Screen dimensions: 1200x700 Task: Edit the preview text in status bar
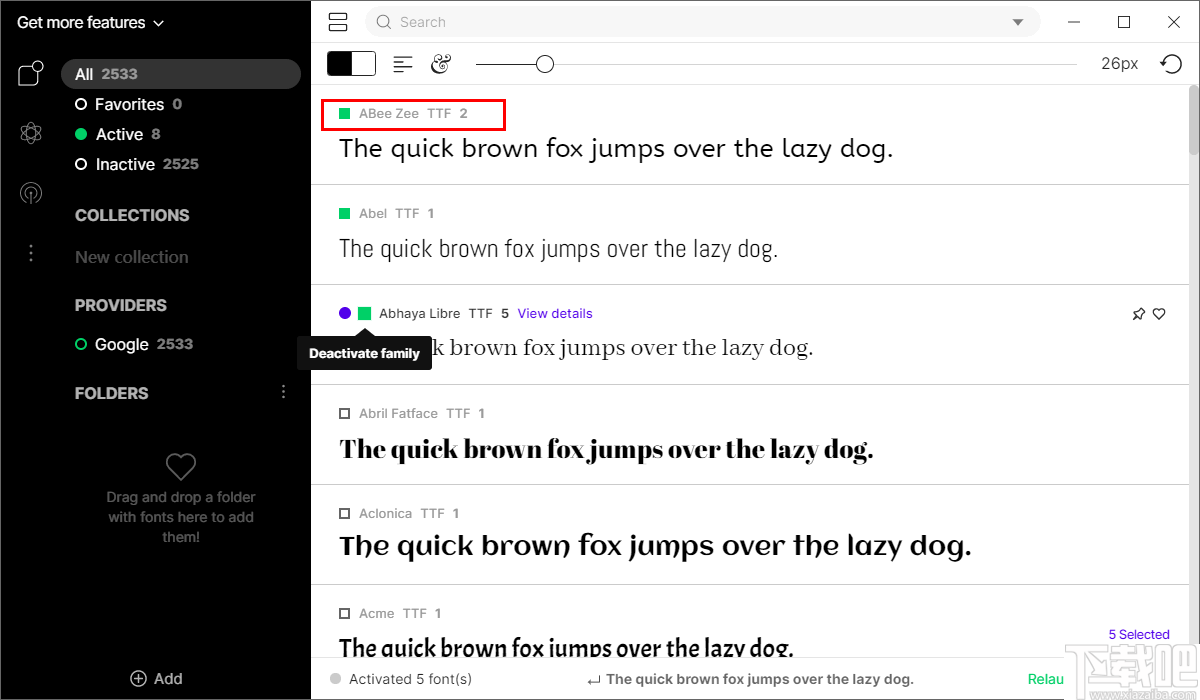coord(750,679)
